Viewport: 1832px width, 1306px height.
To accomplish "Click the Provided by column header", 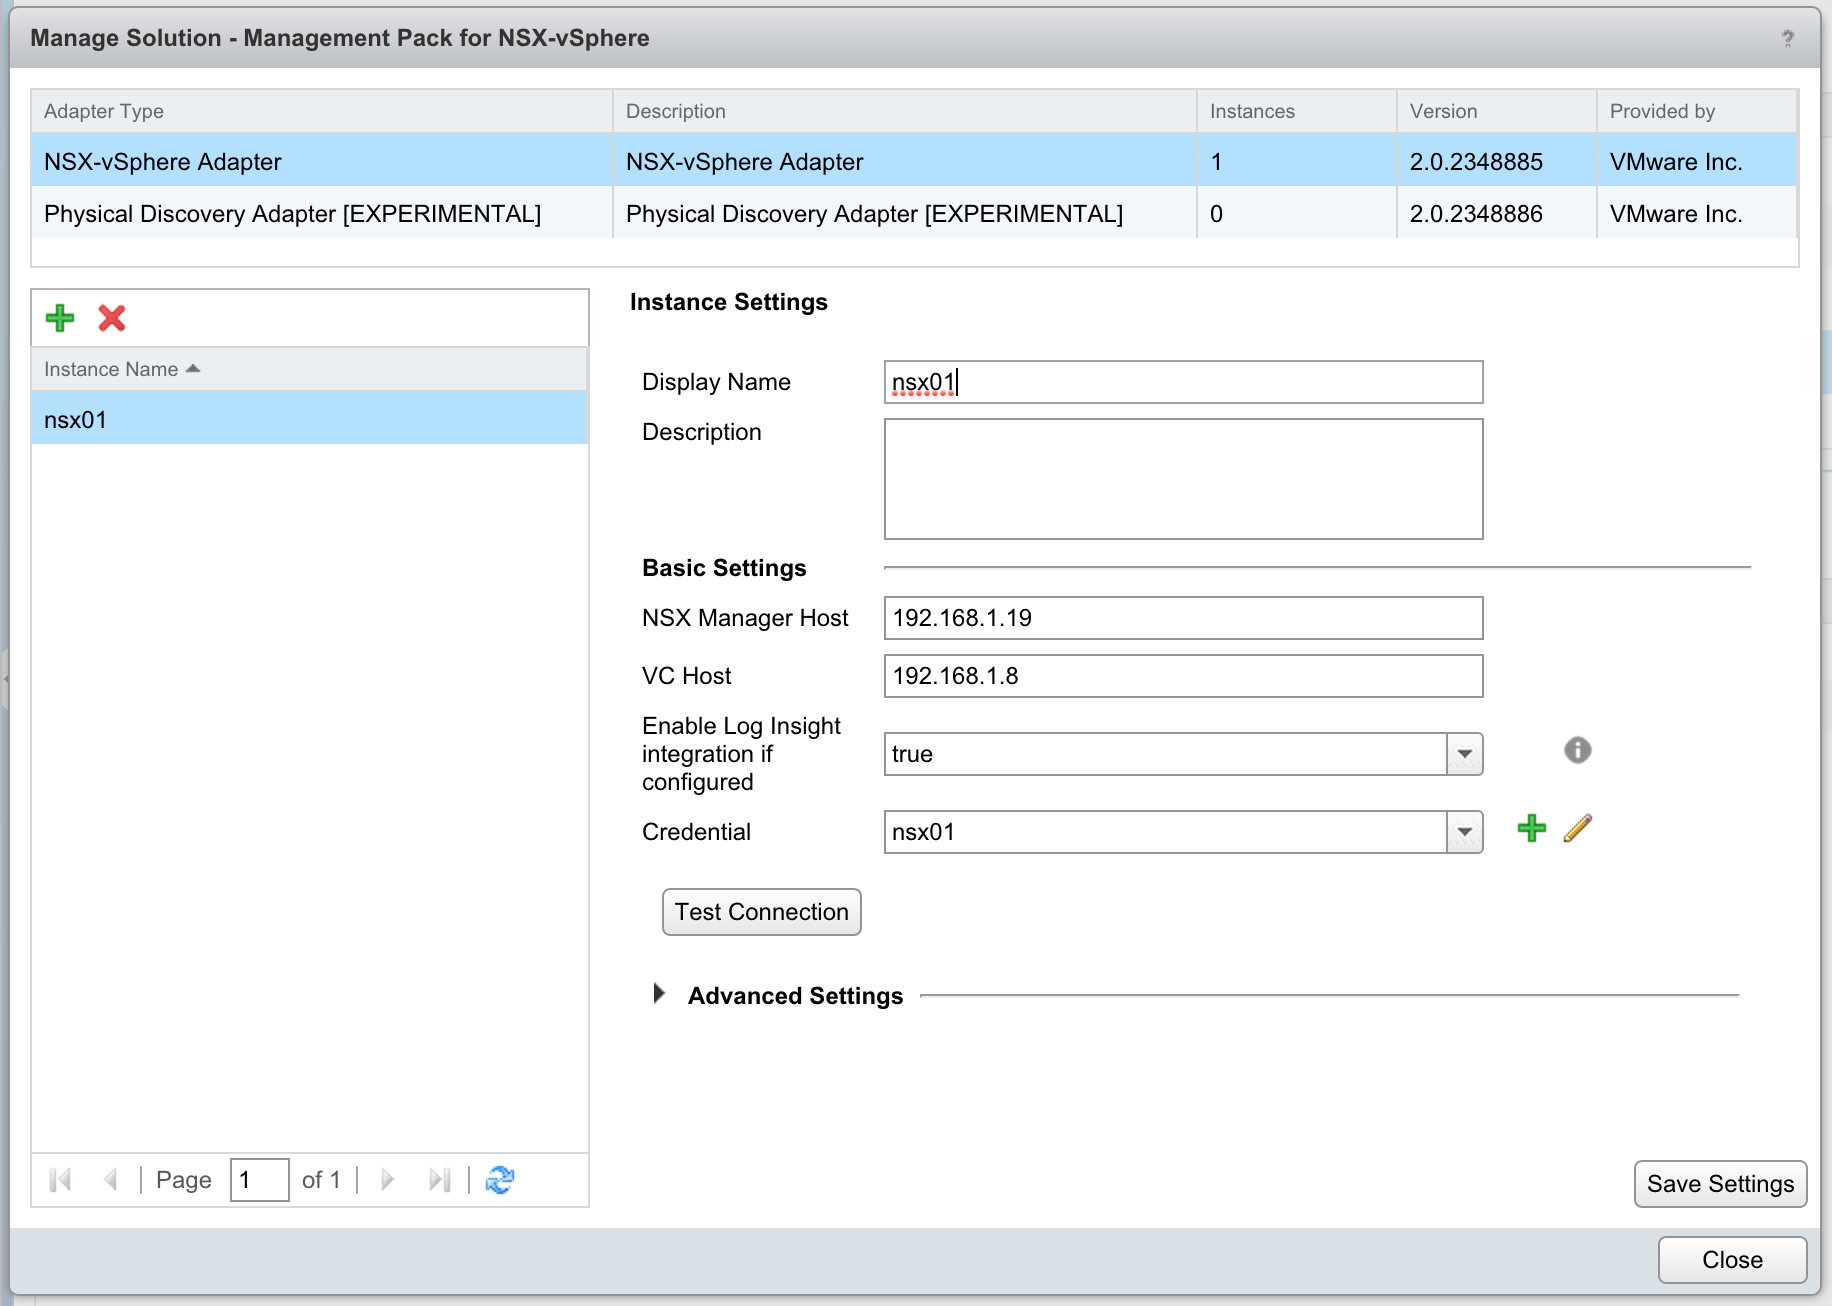I will coord(1696,111).
